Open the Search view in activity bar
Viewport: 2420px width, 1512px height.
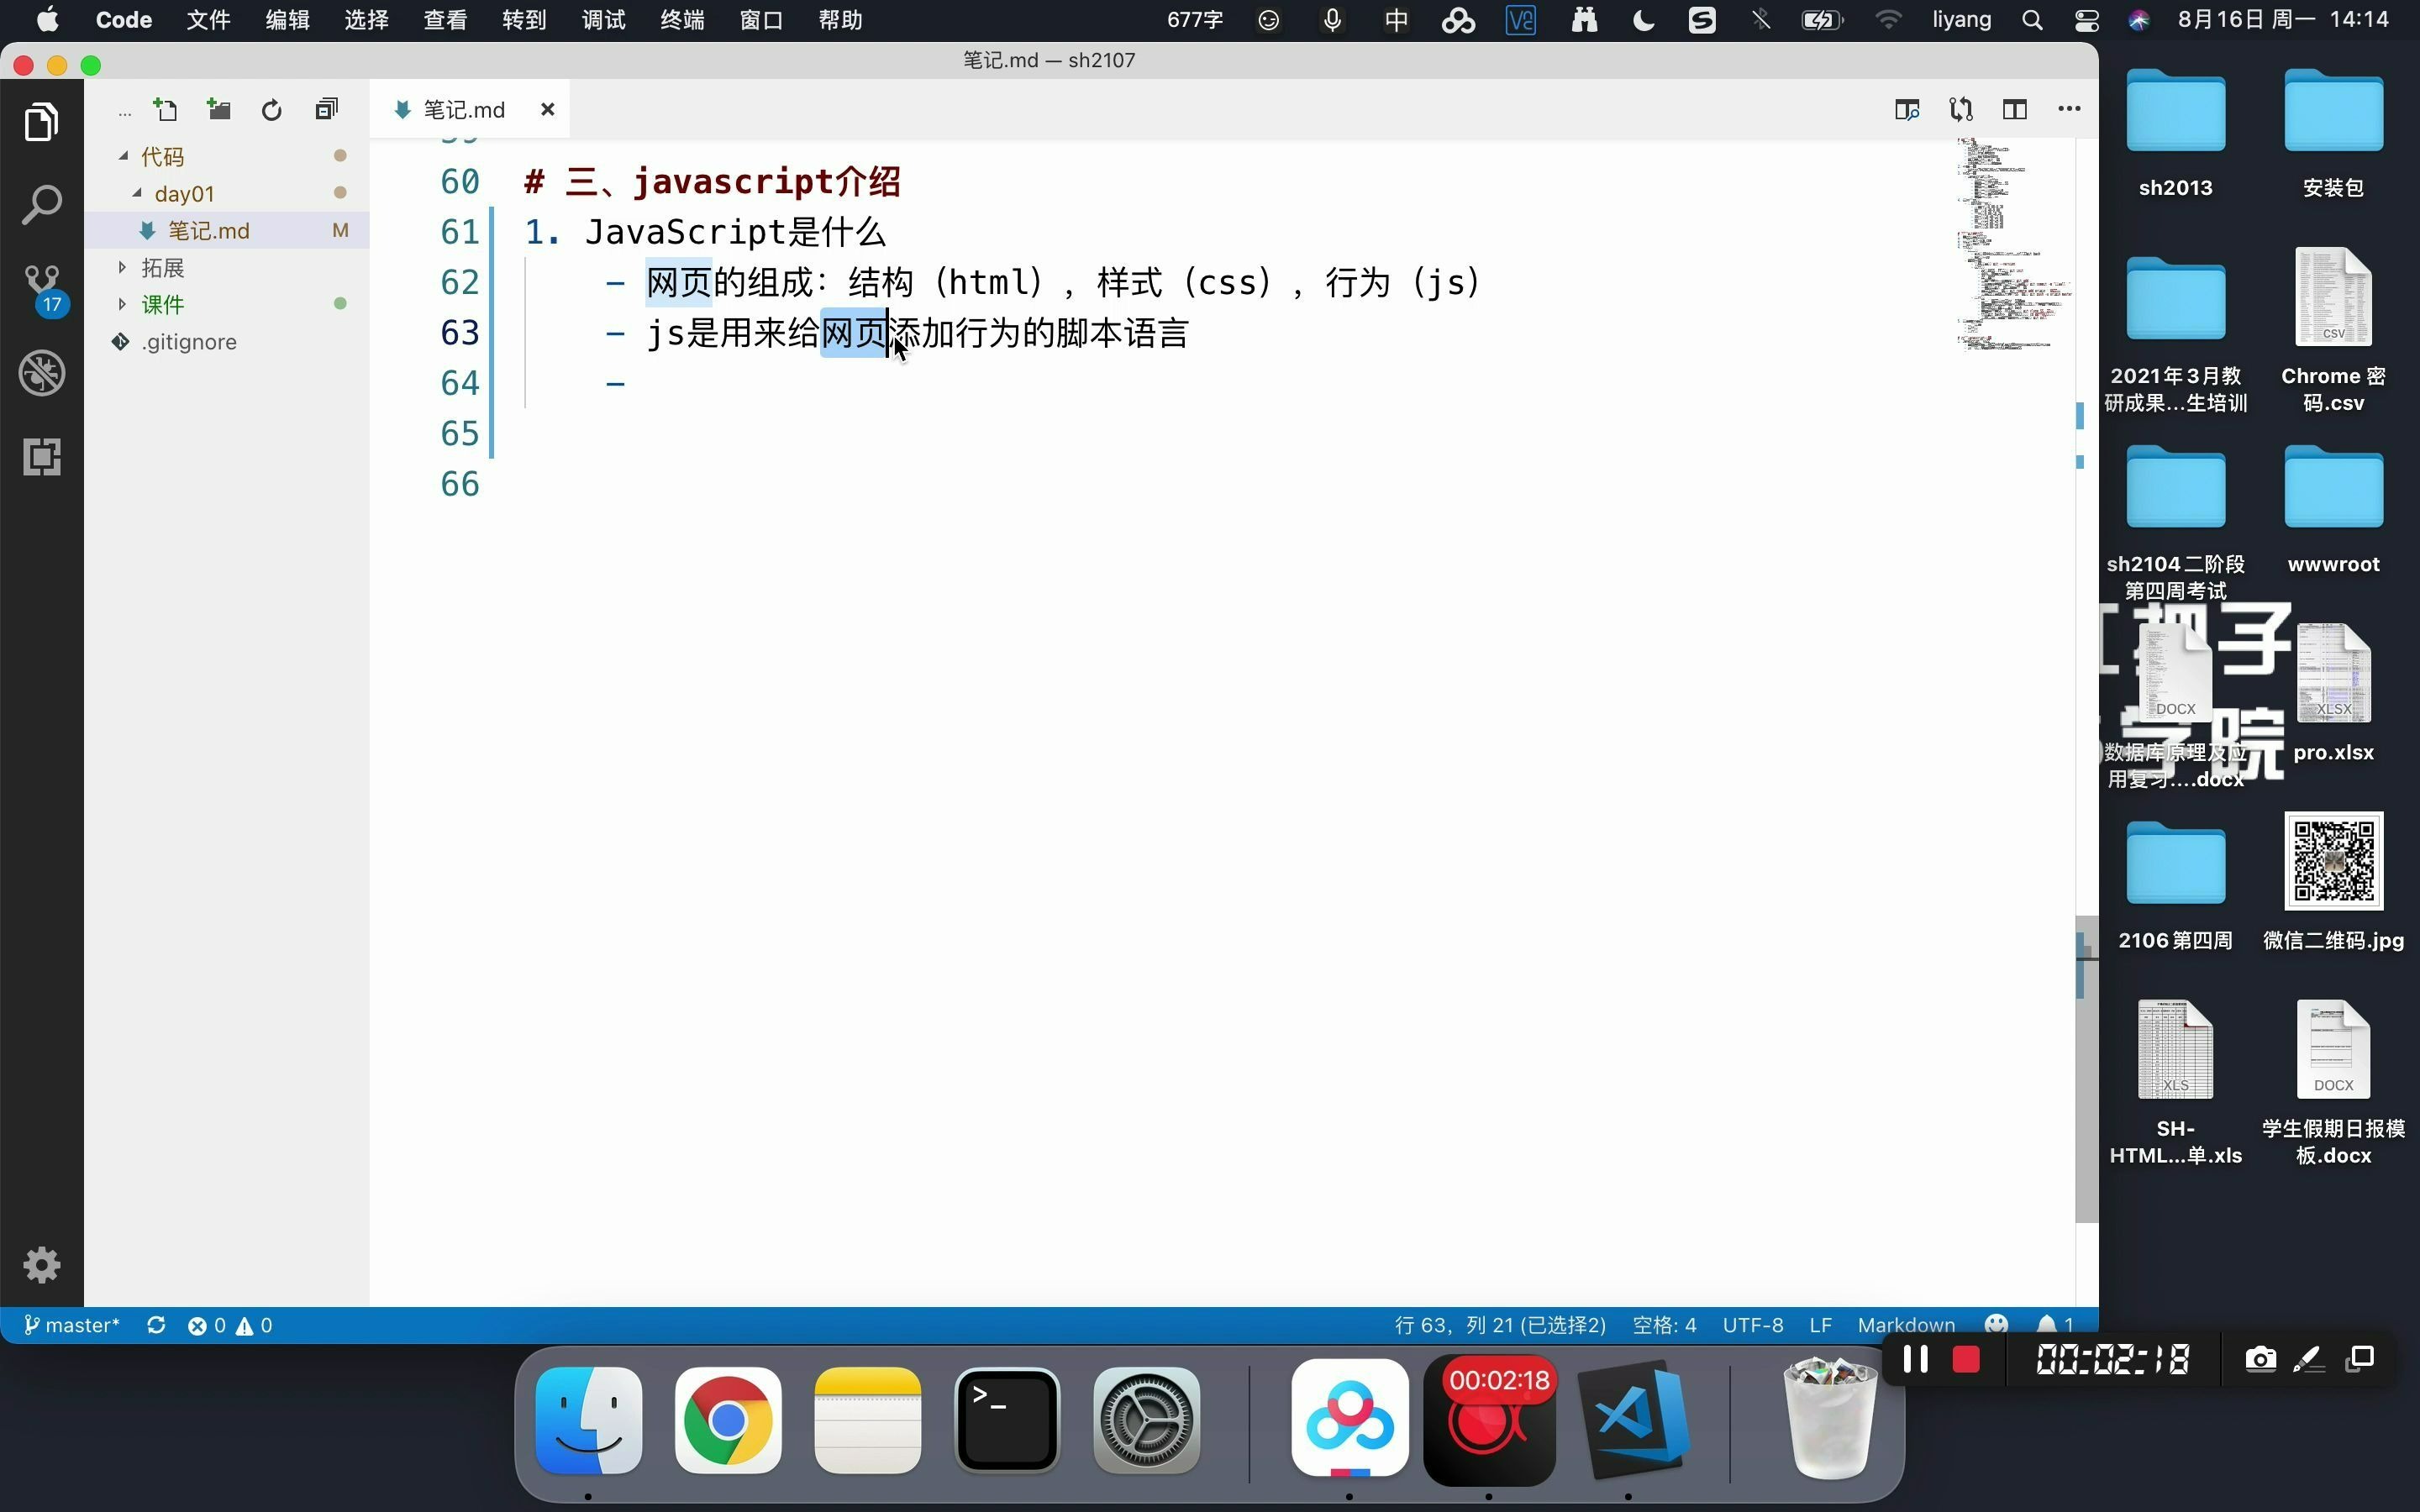(x=41, y=205)
